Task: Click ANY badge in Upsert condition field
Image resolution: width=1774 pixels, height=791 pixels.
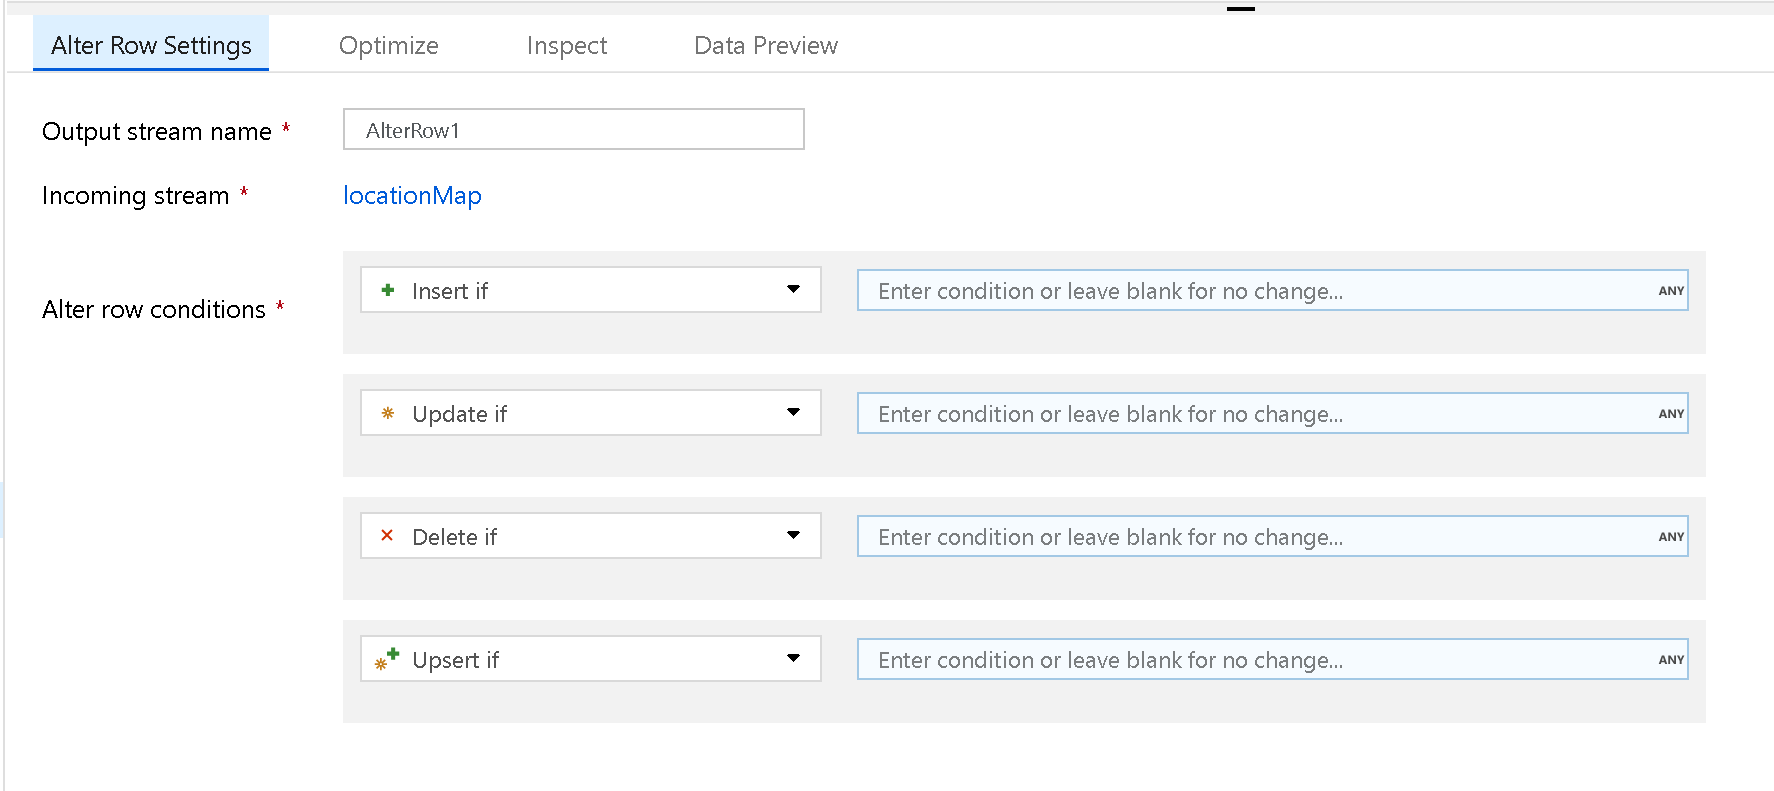Action: pyautogui.click(x=1670, y=660)
